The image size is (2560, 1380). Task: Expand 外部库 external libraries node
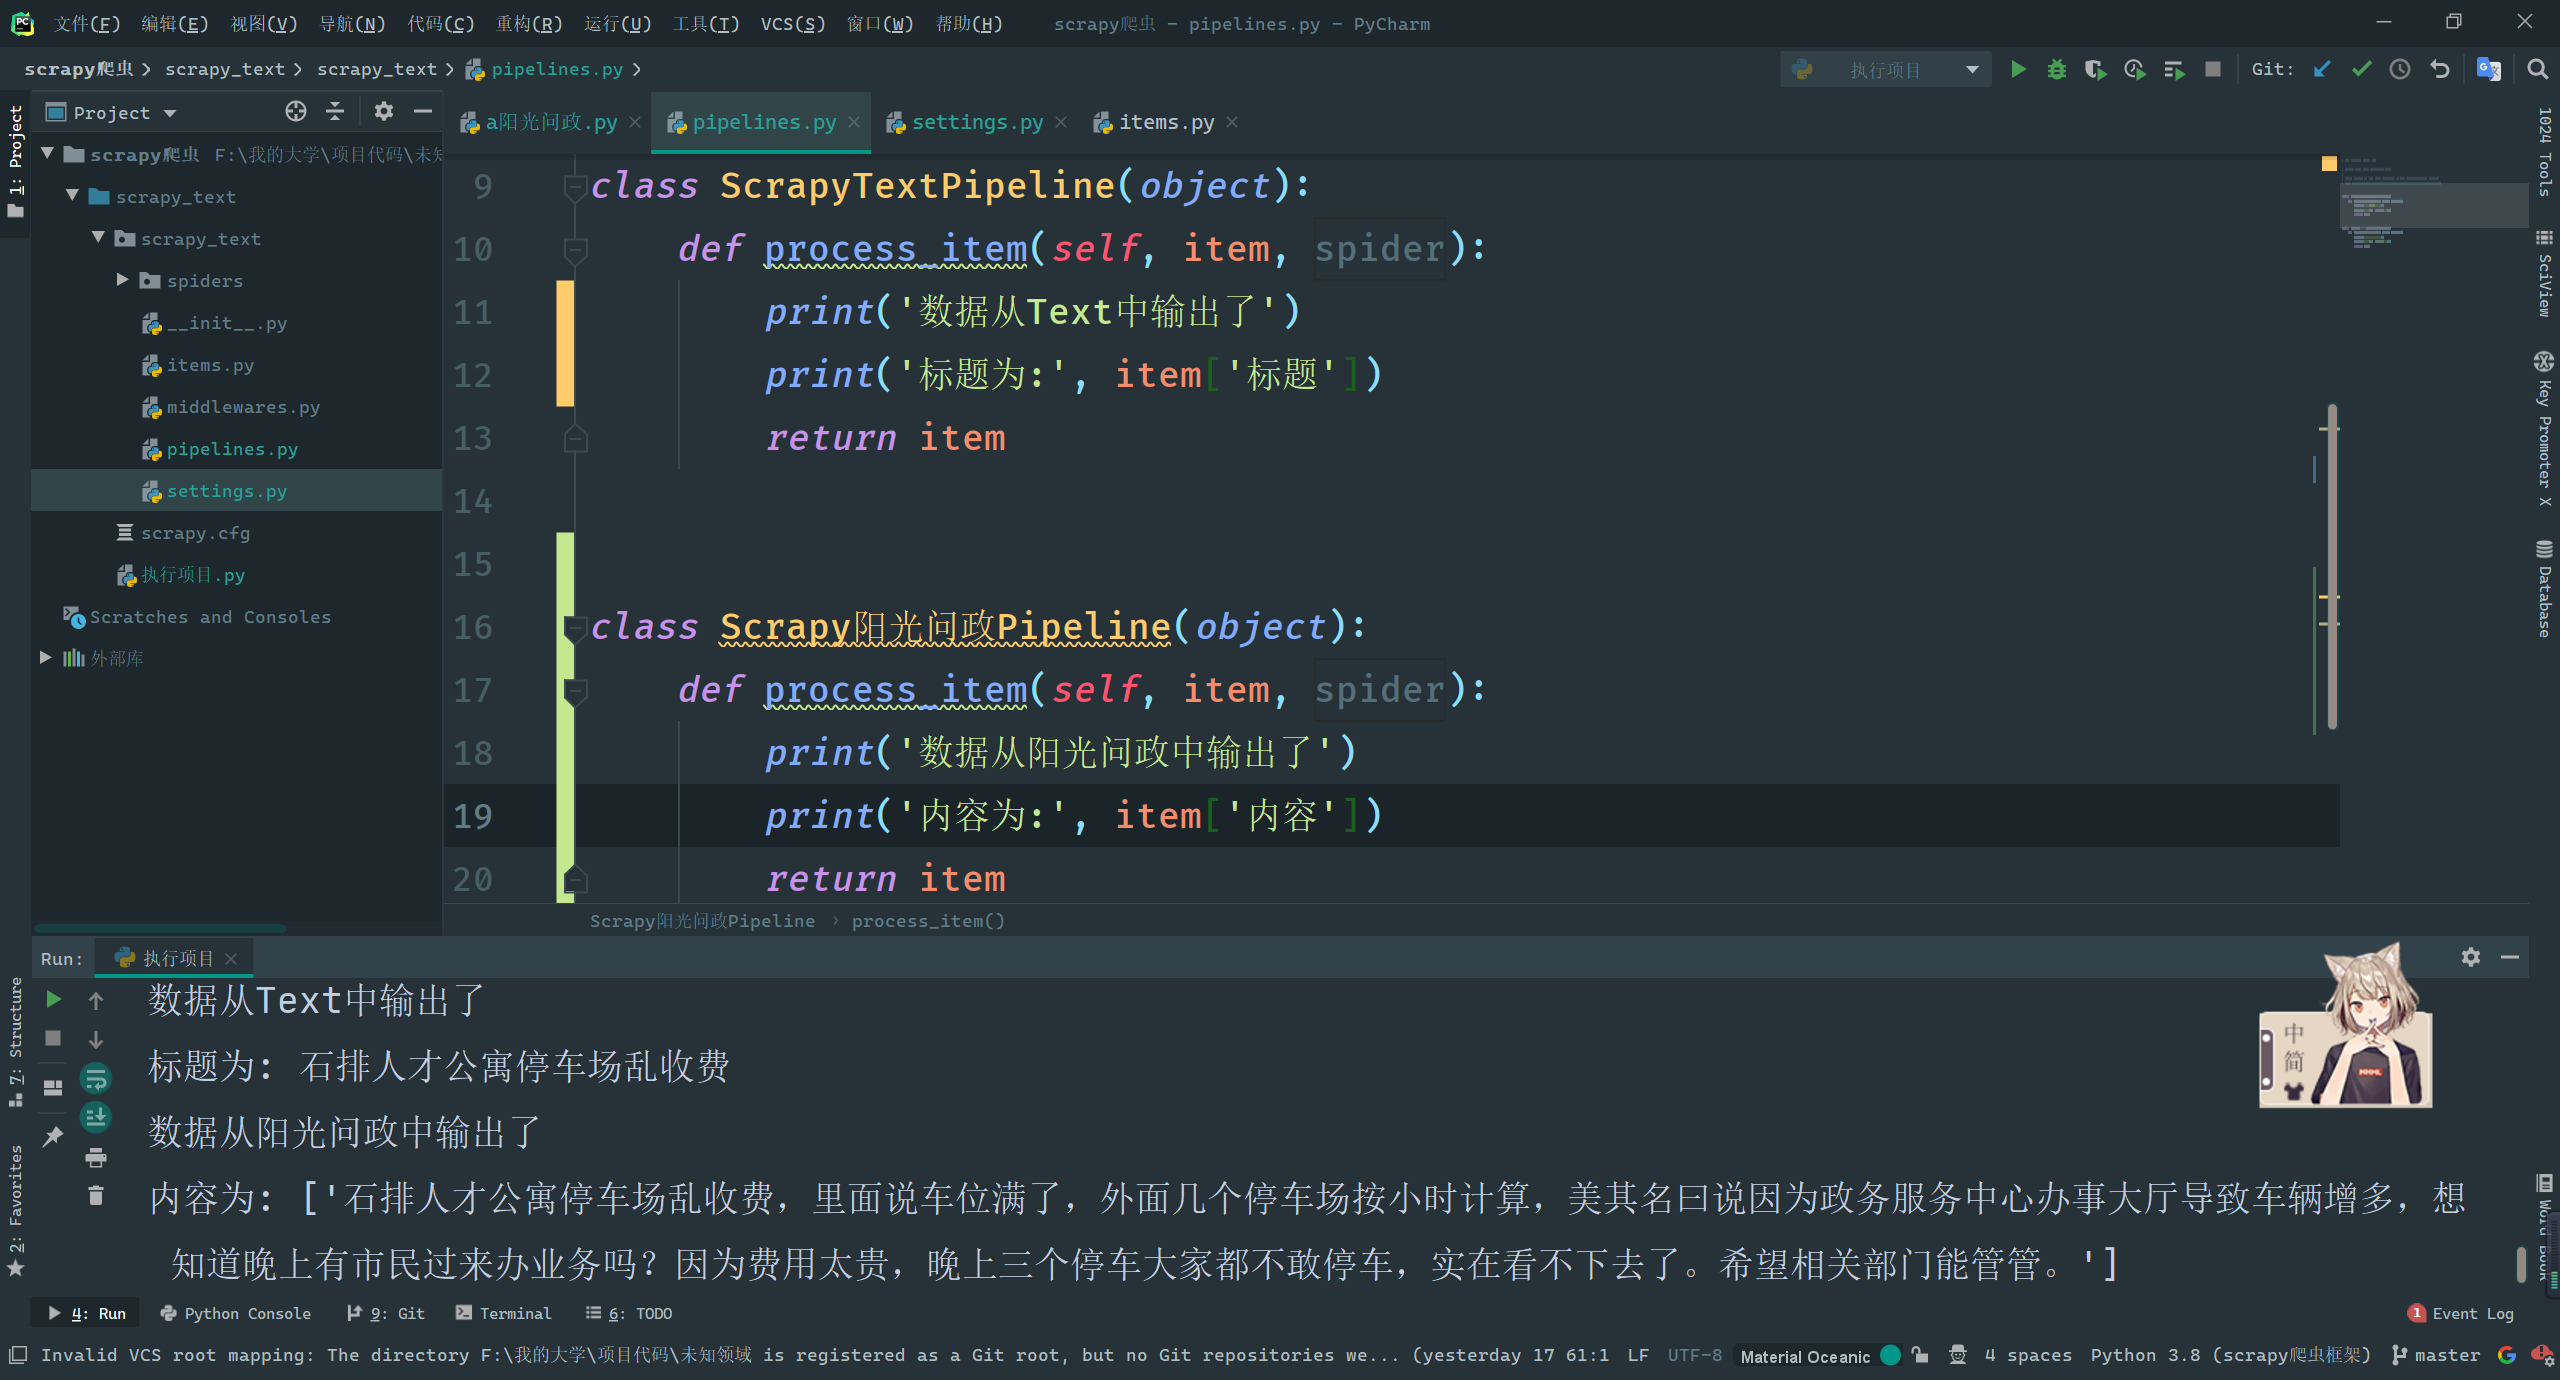coord(46,657)
